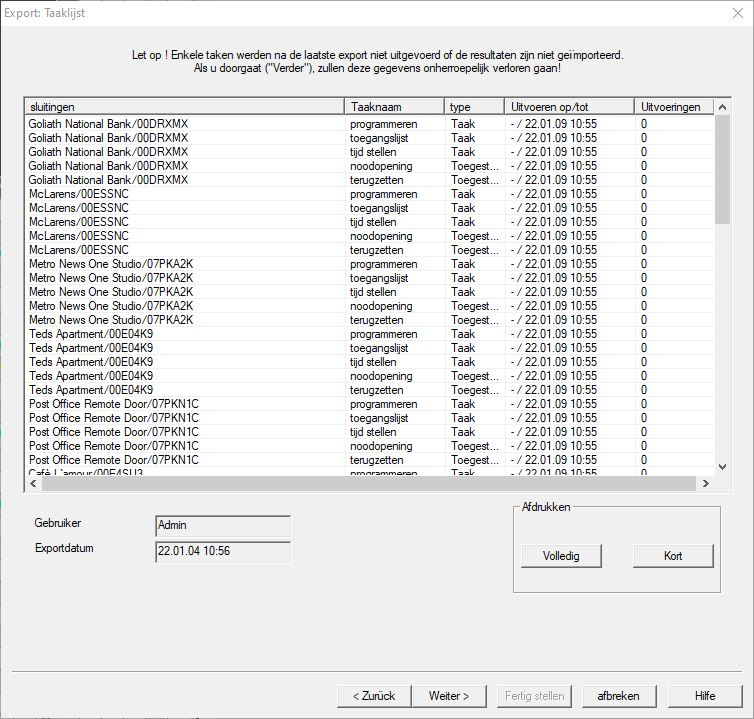Click inside the Gebruiker Admin field
Screen dimensions: 754x719
coord(223,525)
